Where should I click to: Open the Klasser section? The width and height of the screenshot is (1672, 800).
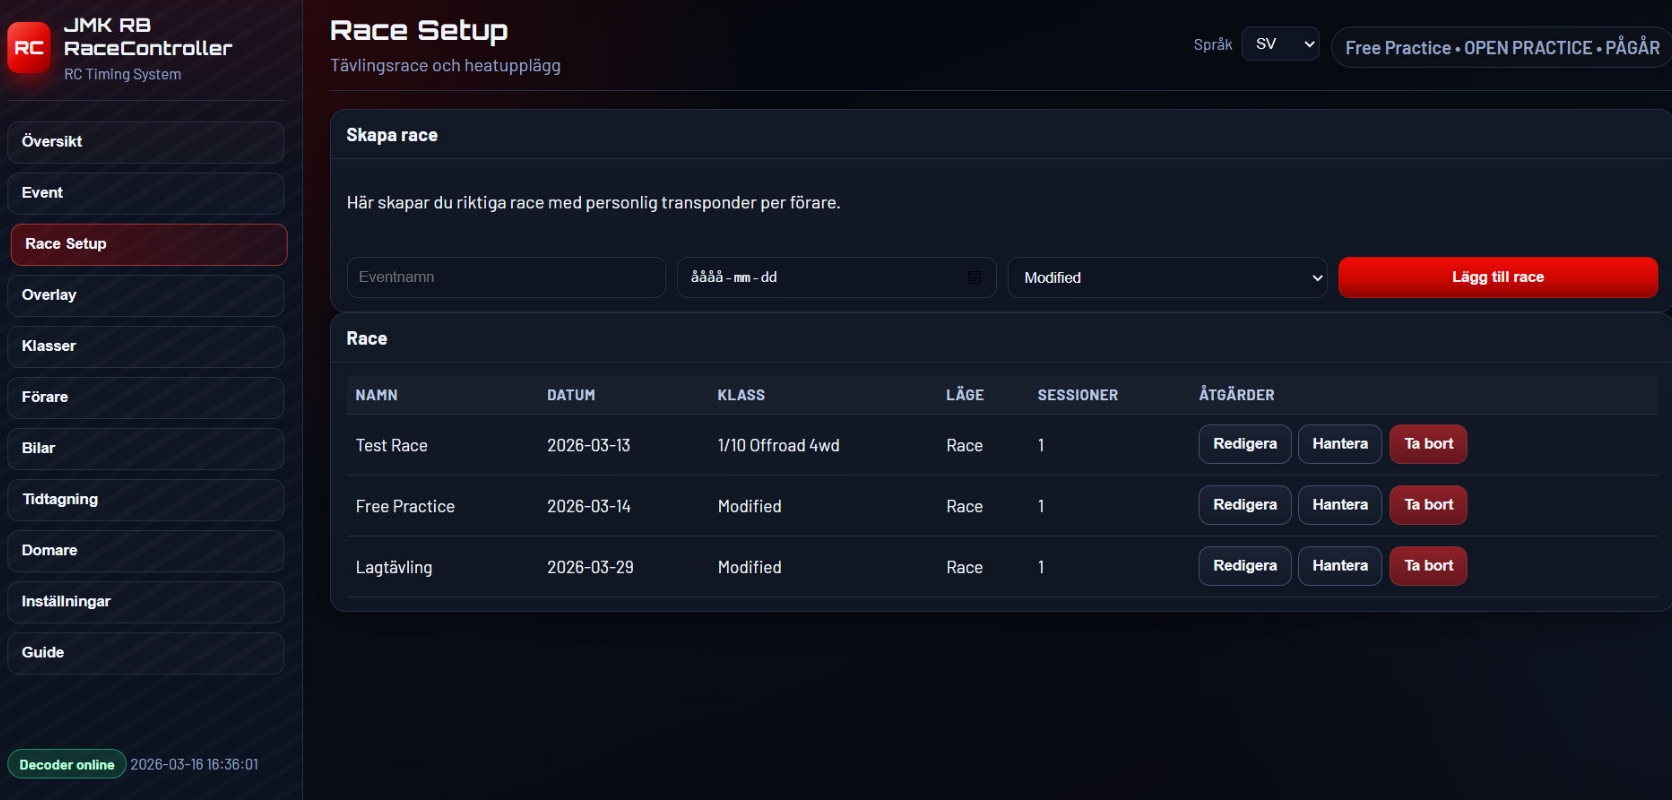(146, 346)
